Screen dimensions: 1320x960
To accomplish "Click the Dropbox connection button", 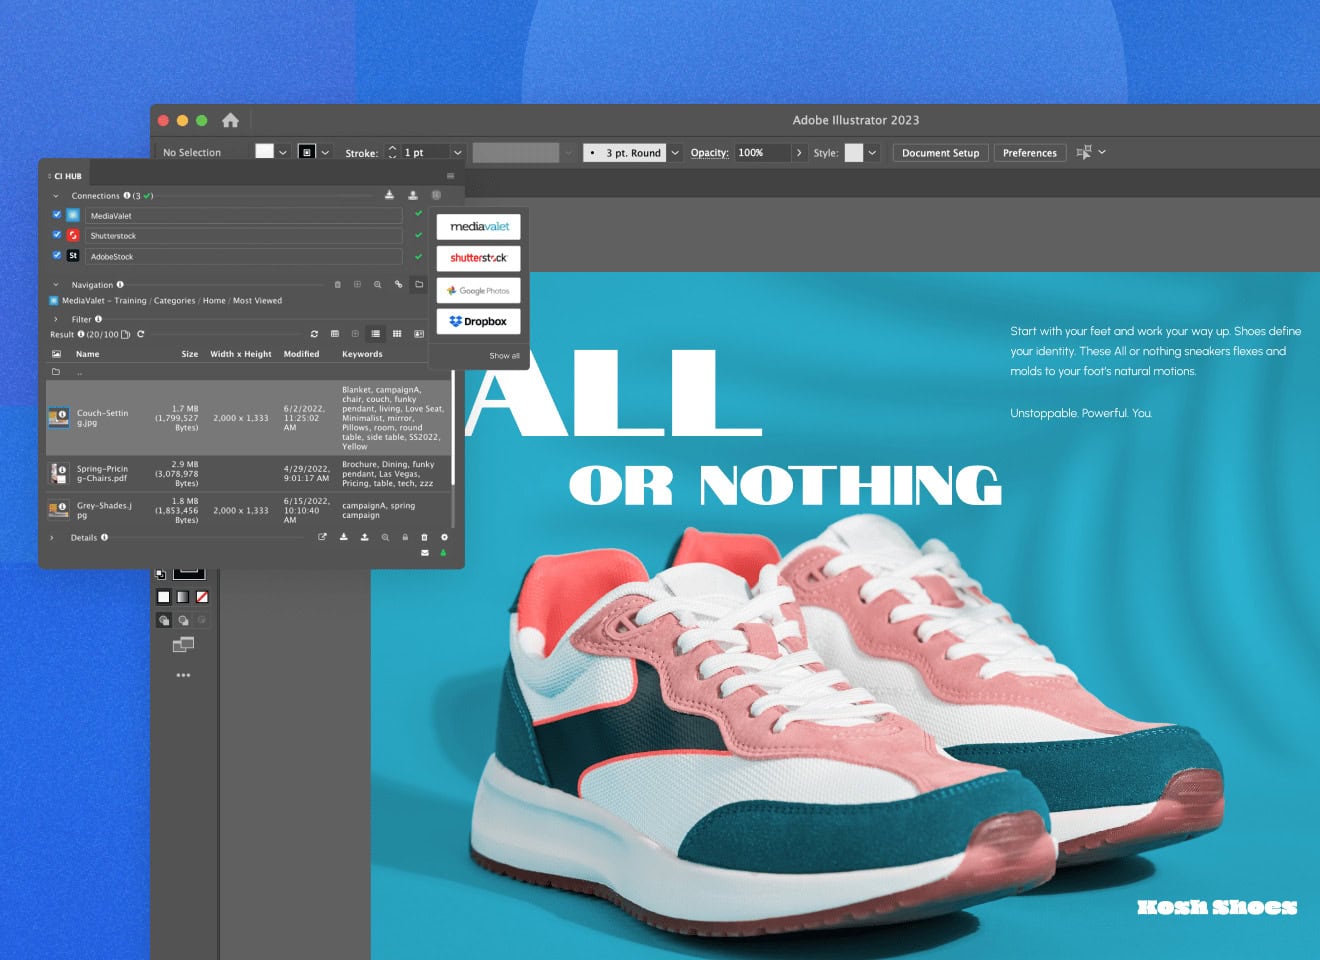I will pyautogui.click(x=478, y=321).
